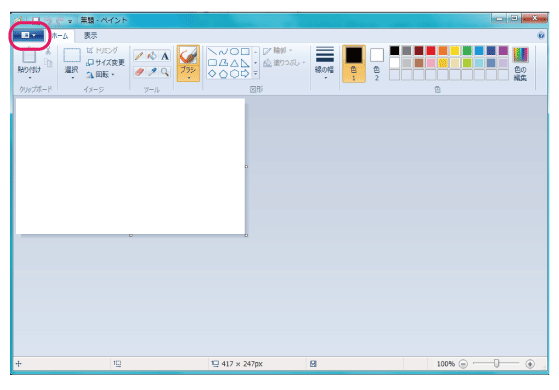This screenshot has width=559, height=390.
Task: Choose the Rounded rectangle shape
Action: [212, 63]
